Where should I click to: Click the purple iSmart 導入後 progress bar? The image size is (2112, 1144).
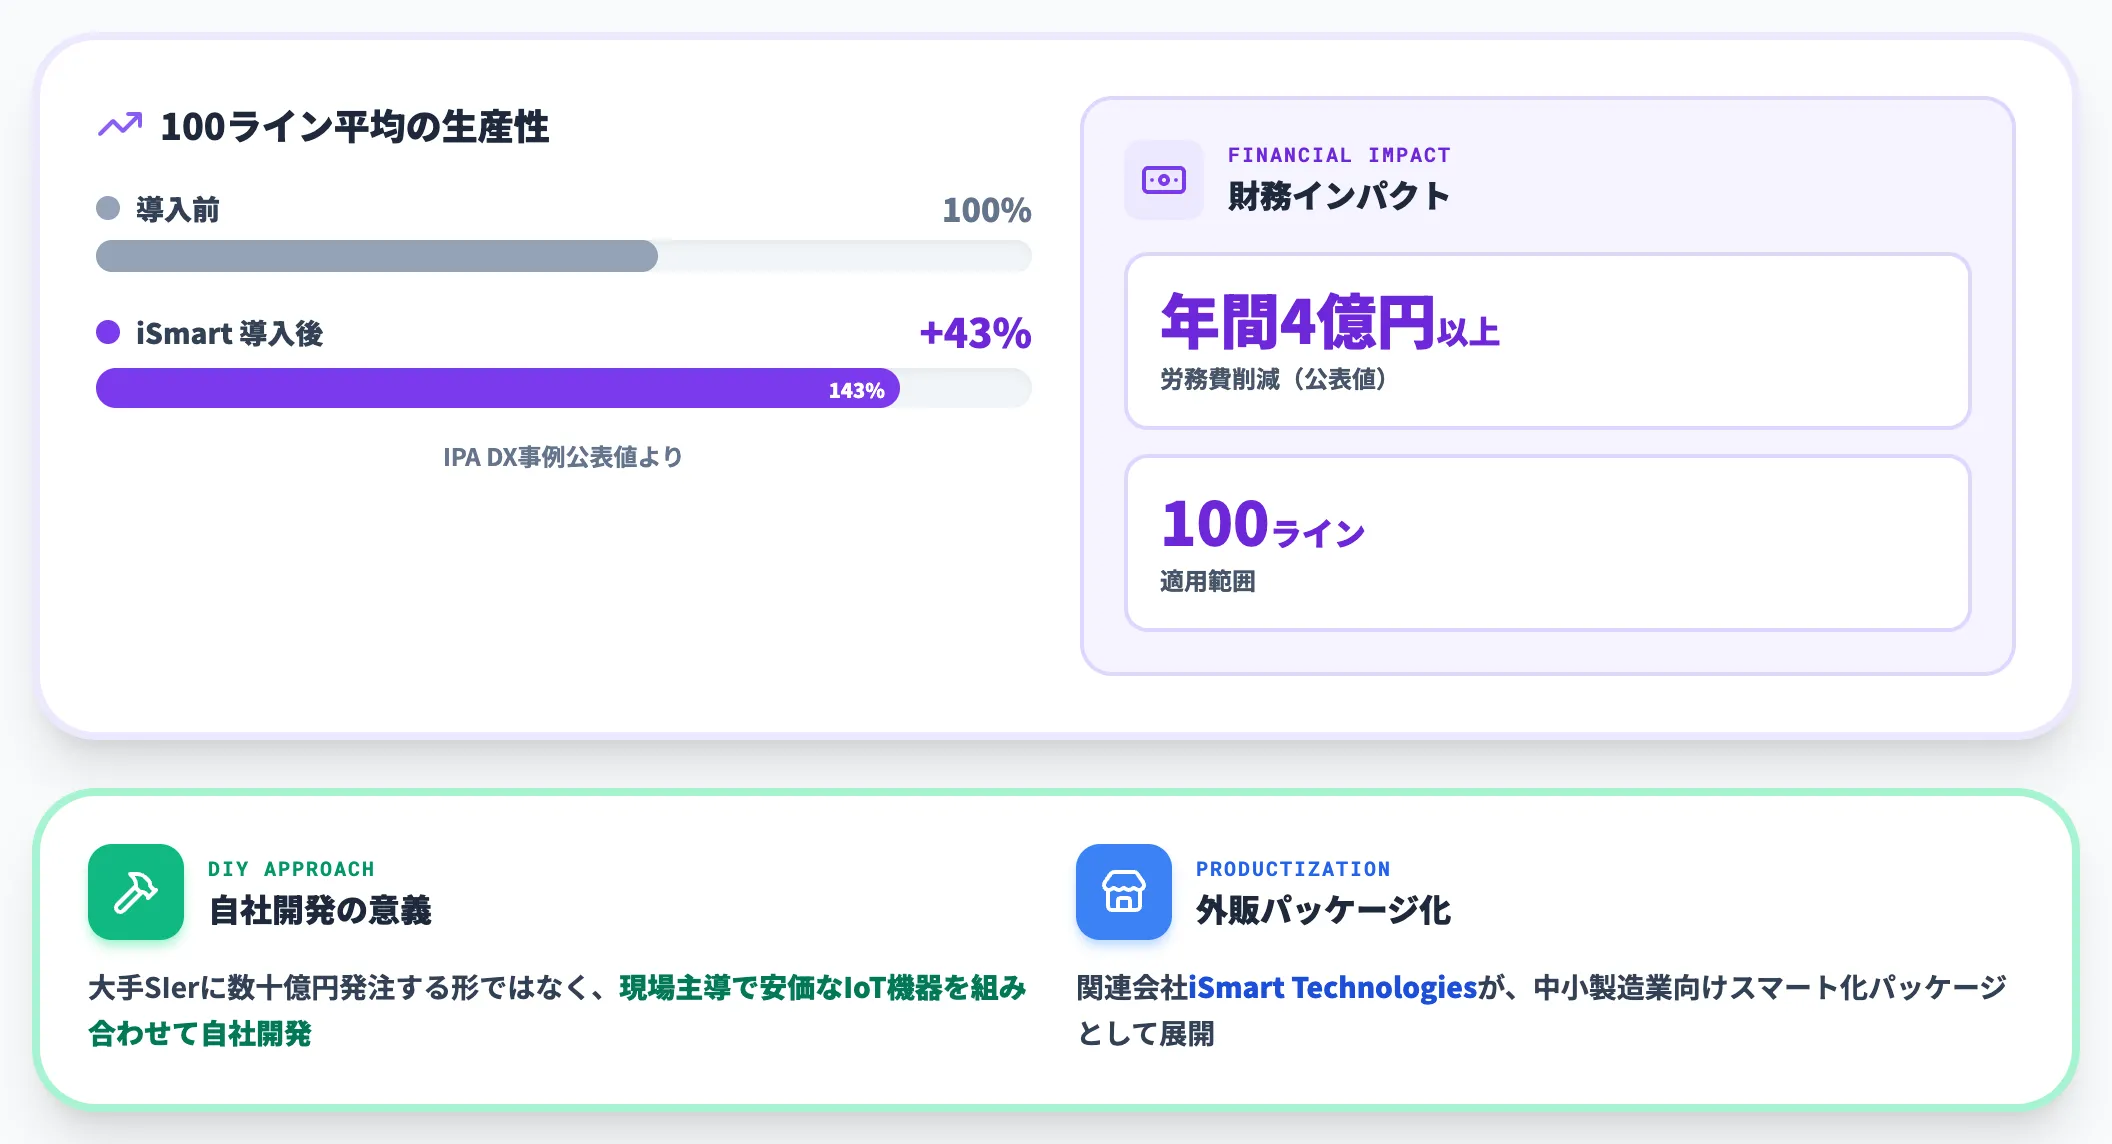(x=498, y=388)
